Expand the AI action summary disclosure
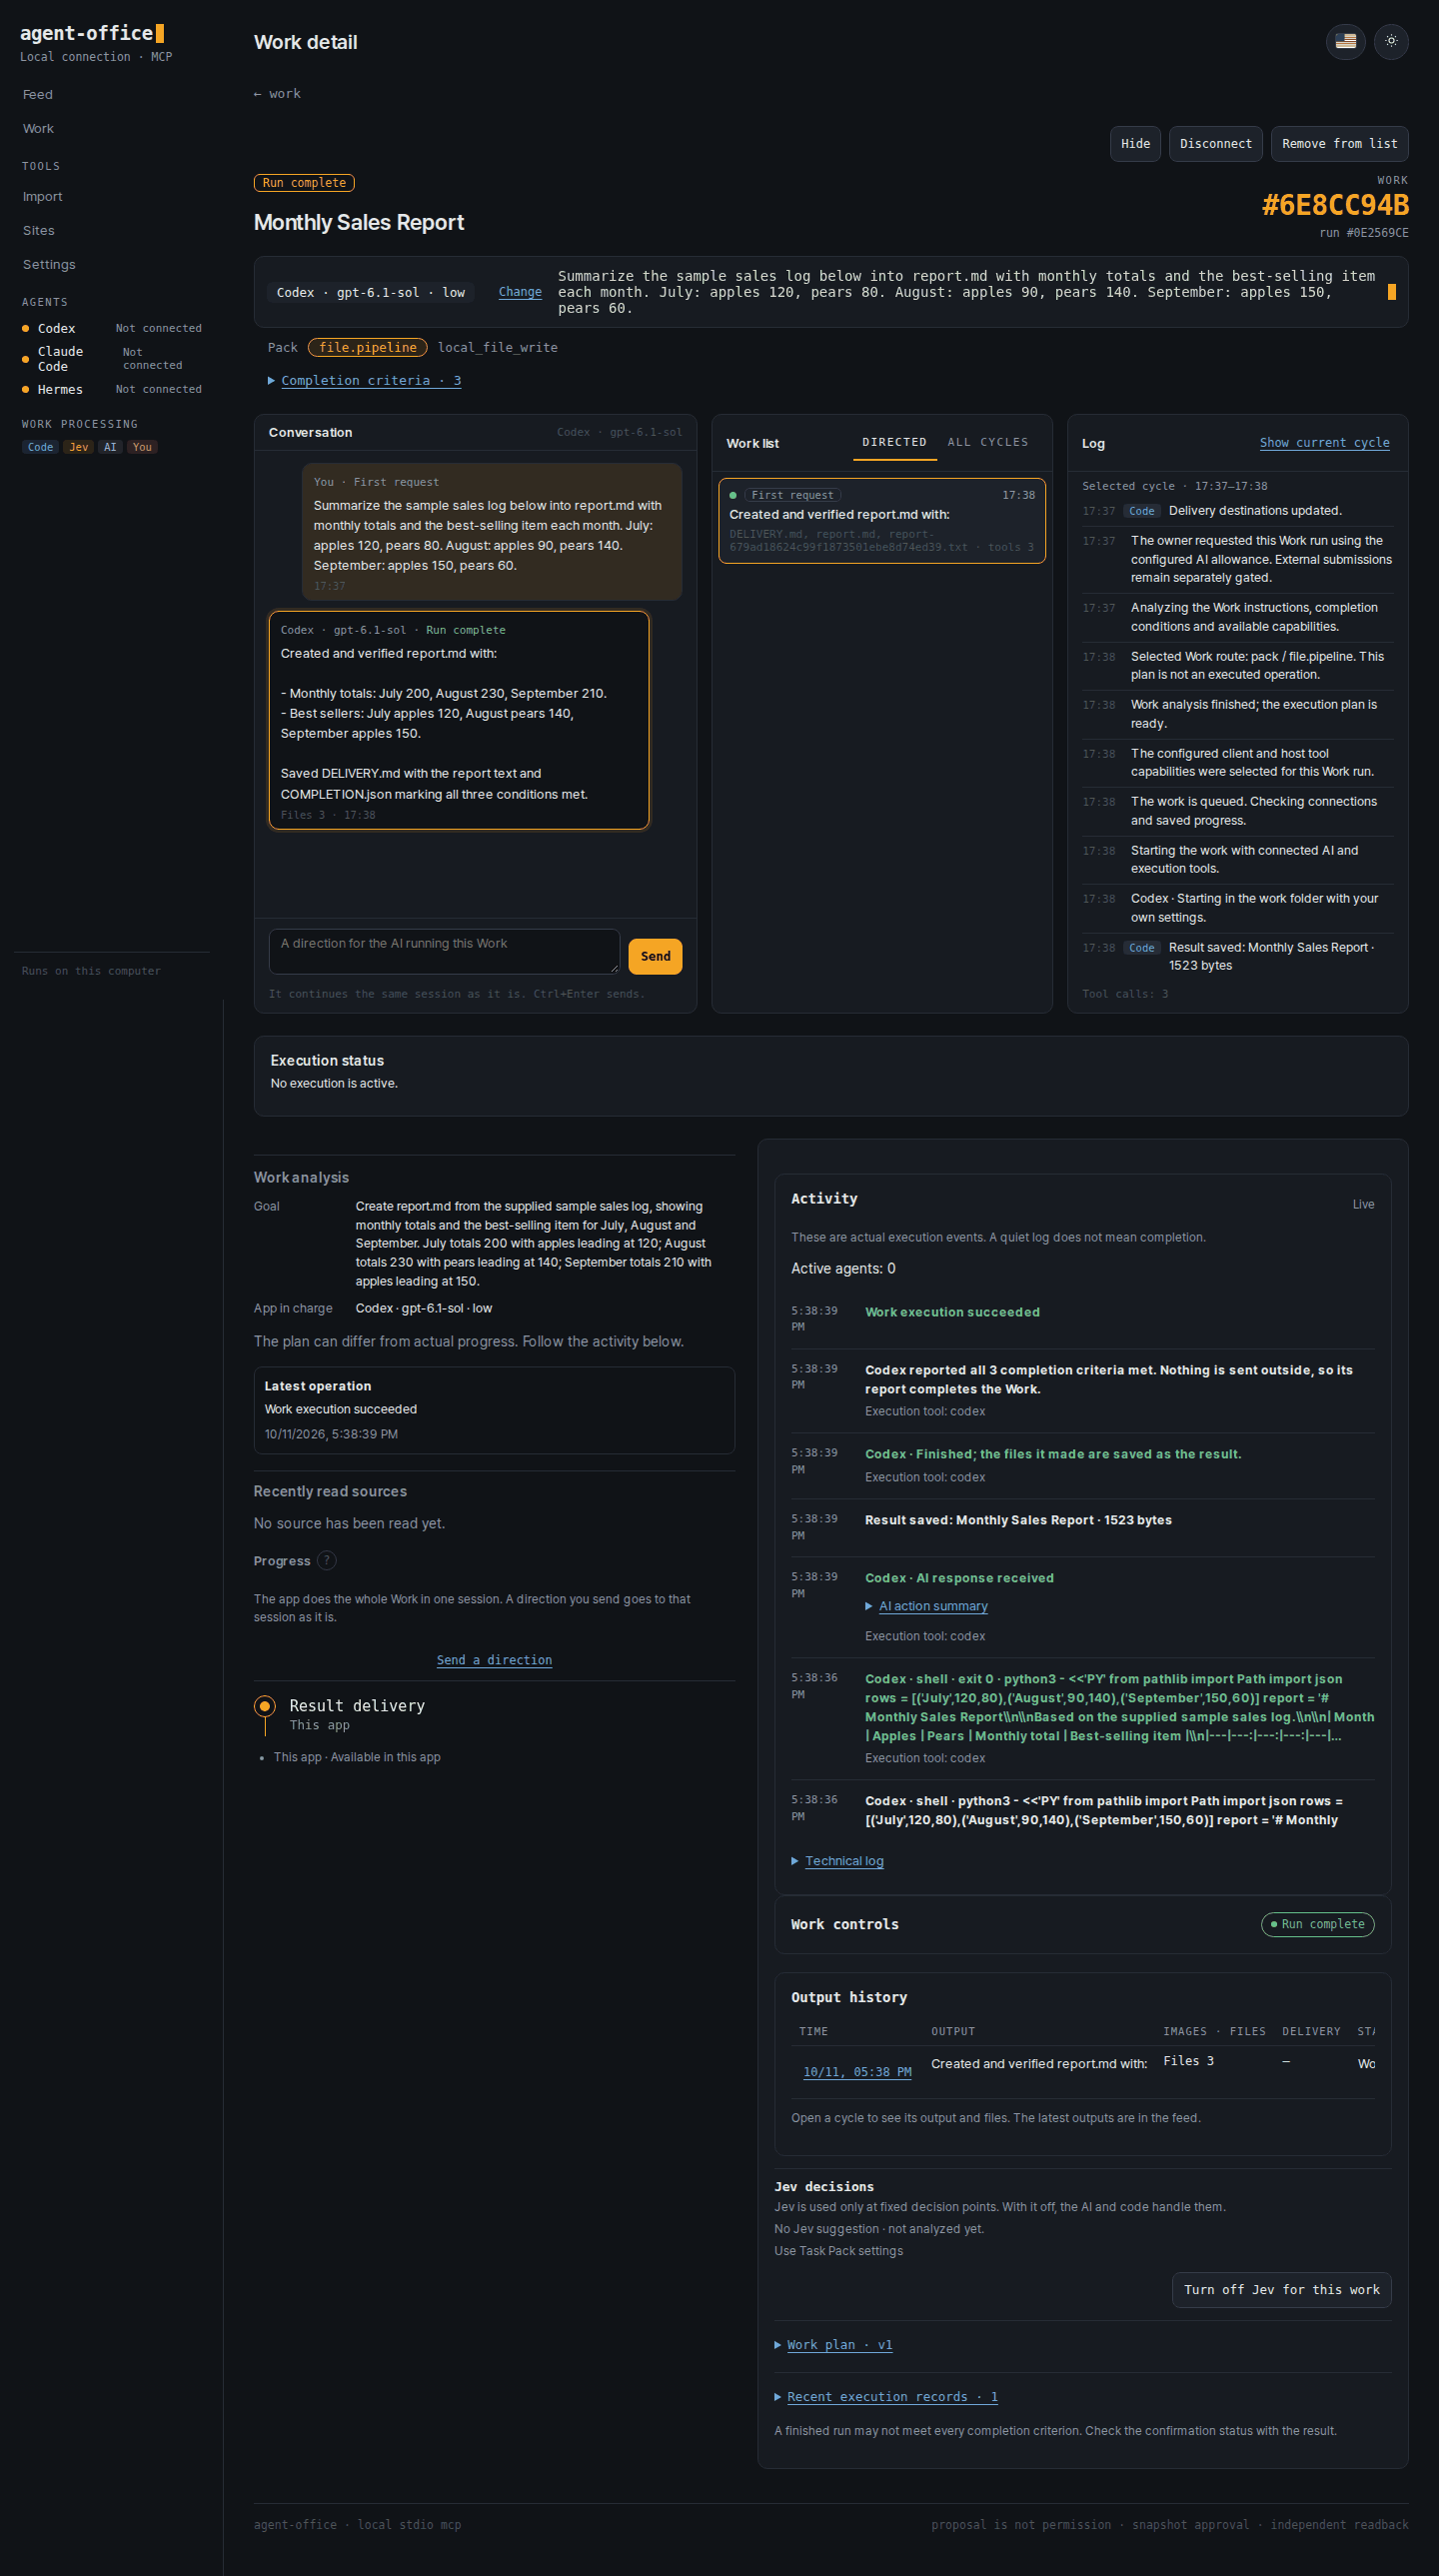This screenshot has height=2576, width=1439. (926, 1606)
